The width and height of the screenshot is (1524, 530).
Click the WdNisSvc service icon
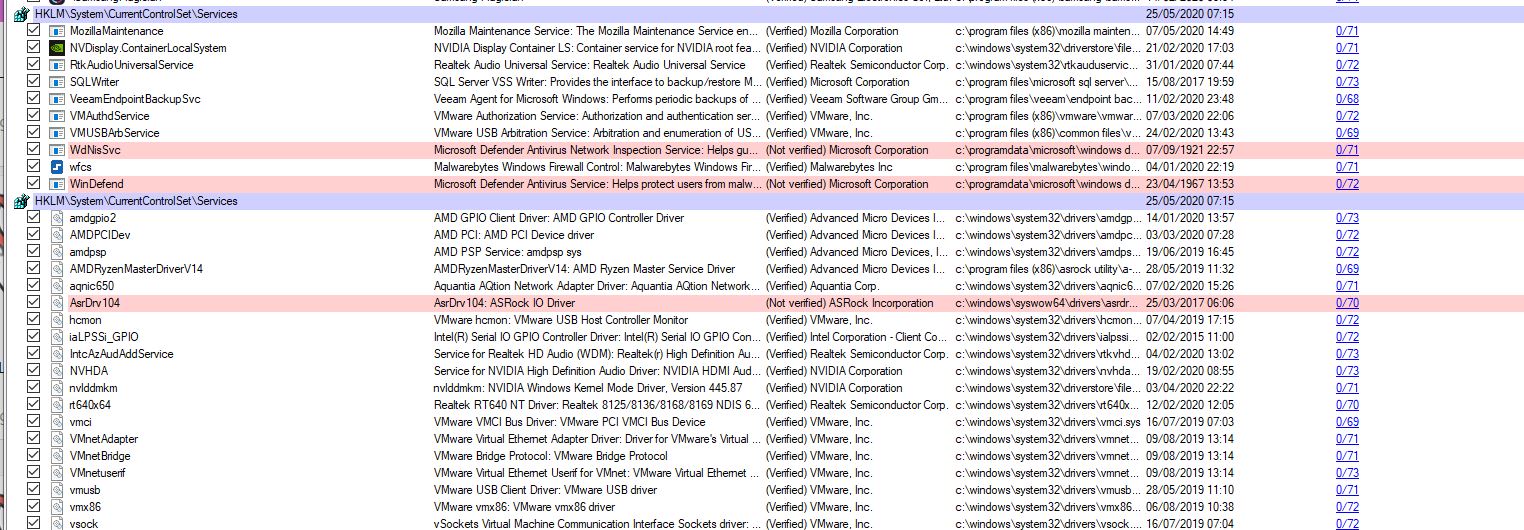coord(58,150)
